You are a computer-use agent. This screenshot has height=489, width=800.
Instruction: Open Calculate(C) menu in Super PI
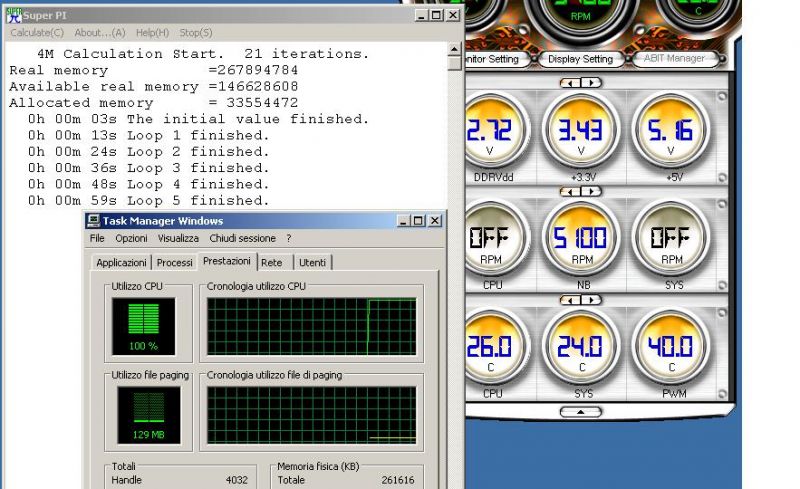tap(37, 33)
